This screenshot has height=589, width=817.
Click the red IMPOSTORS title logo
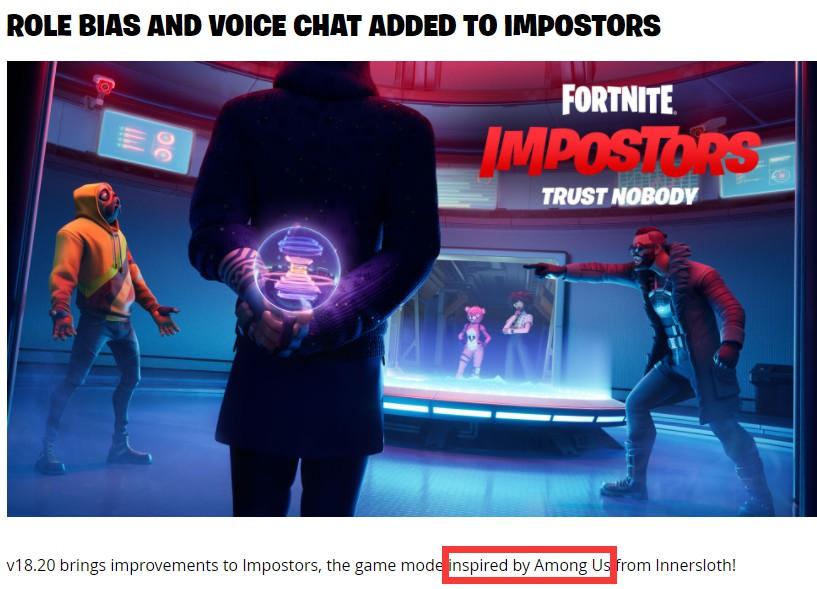click(x=620, y=151)
